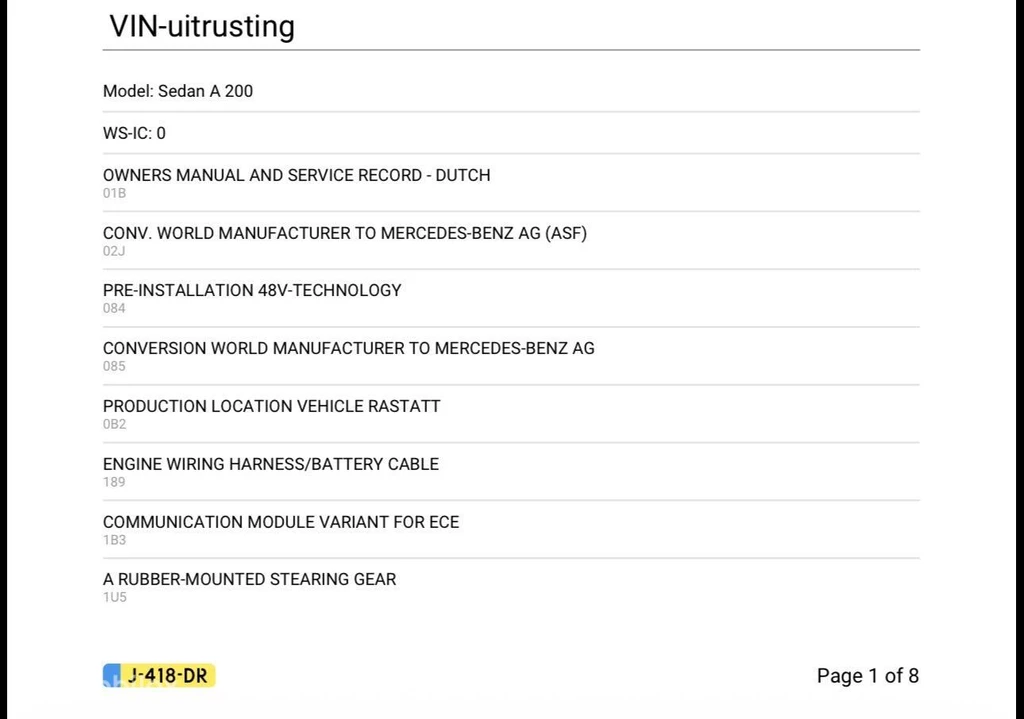Select the WS-IC: 0 line
This screenshot has height=719, width=1024.
pyautogui.click(x=134, y=133)
